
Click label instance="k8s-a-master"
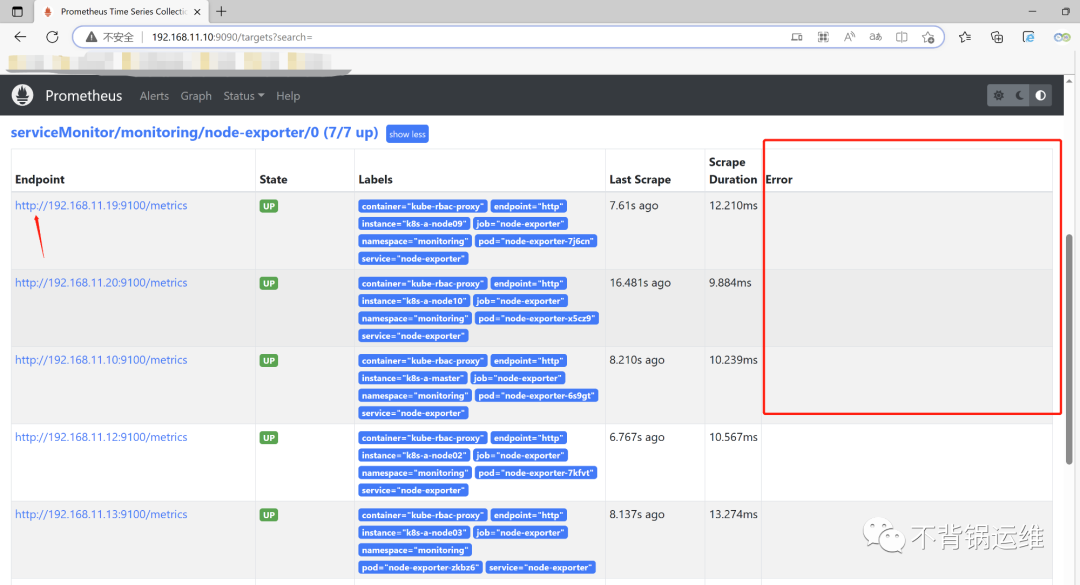(x=413, y=378)
